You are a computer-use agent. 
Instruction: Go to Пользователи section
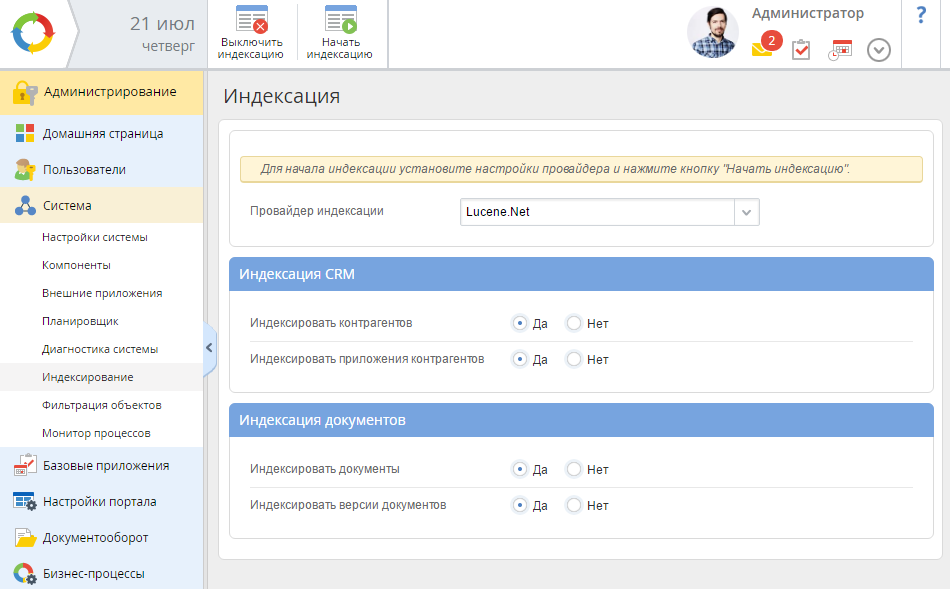click(x=84, y=169)
